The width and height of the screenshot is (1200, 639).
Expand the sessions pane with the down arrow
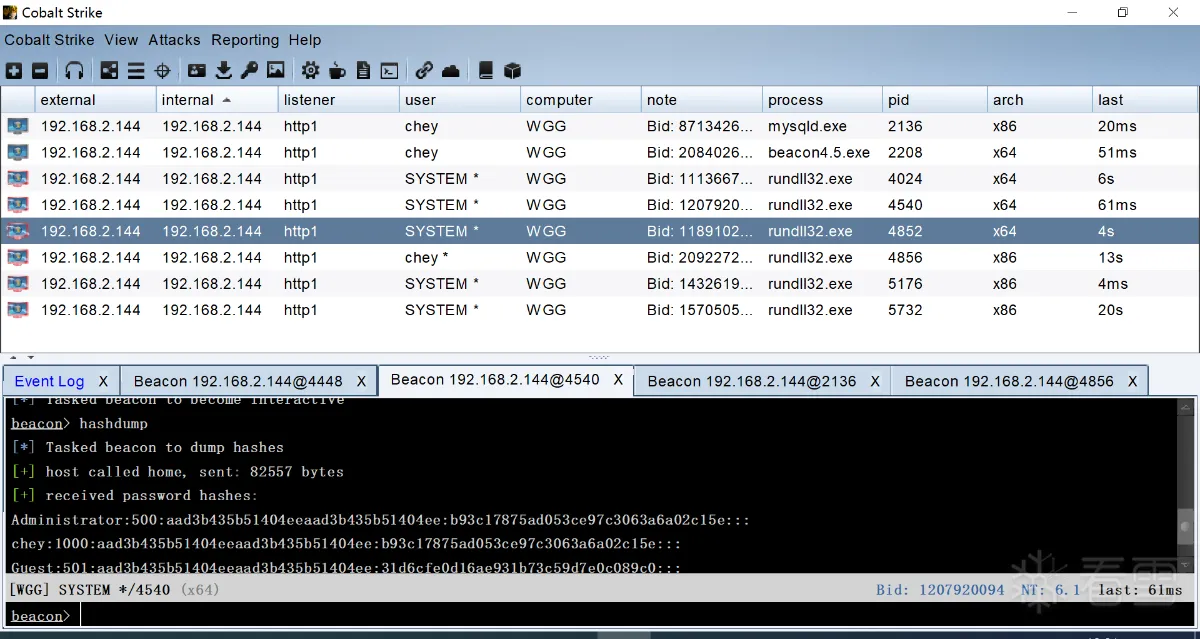click(x=31, y=357)
